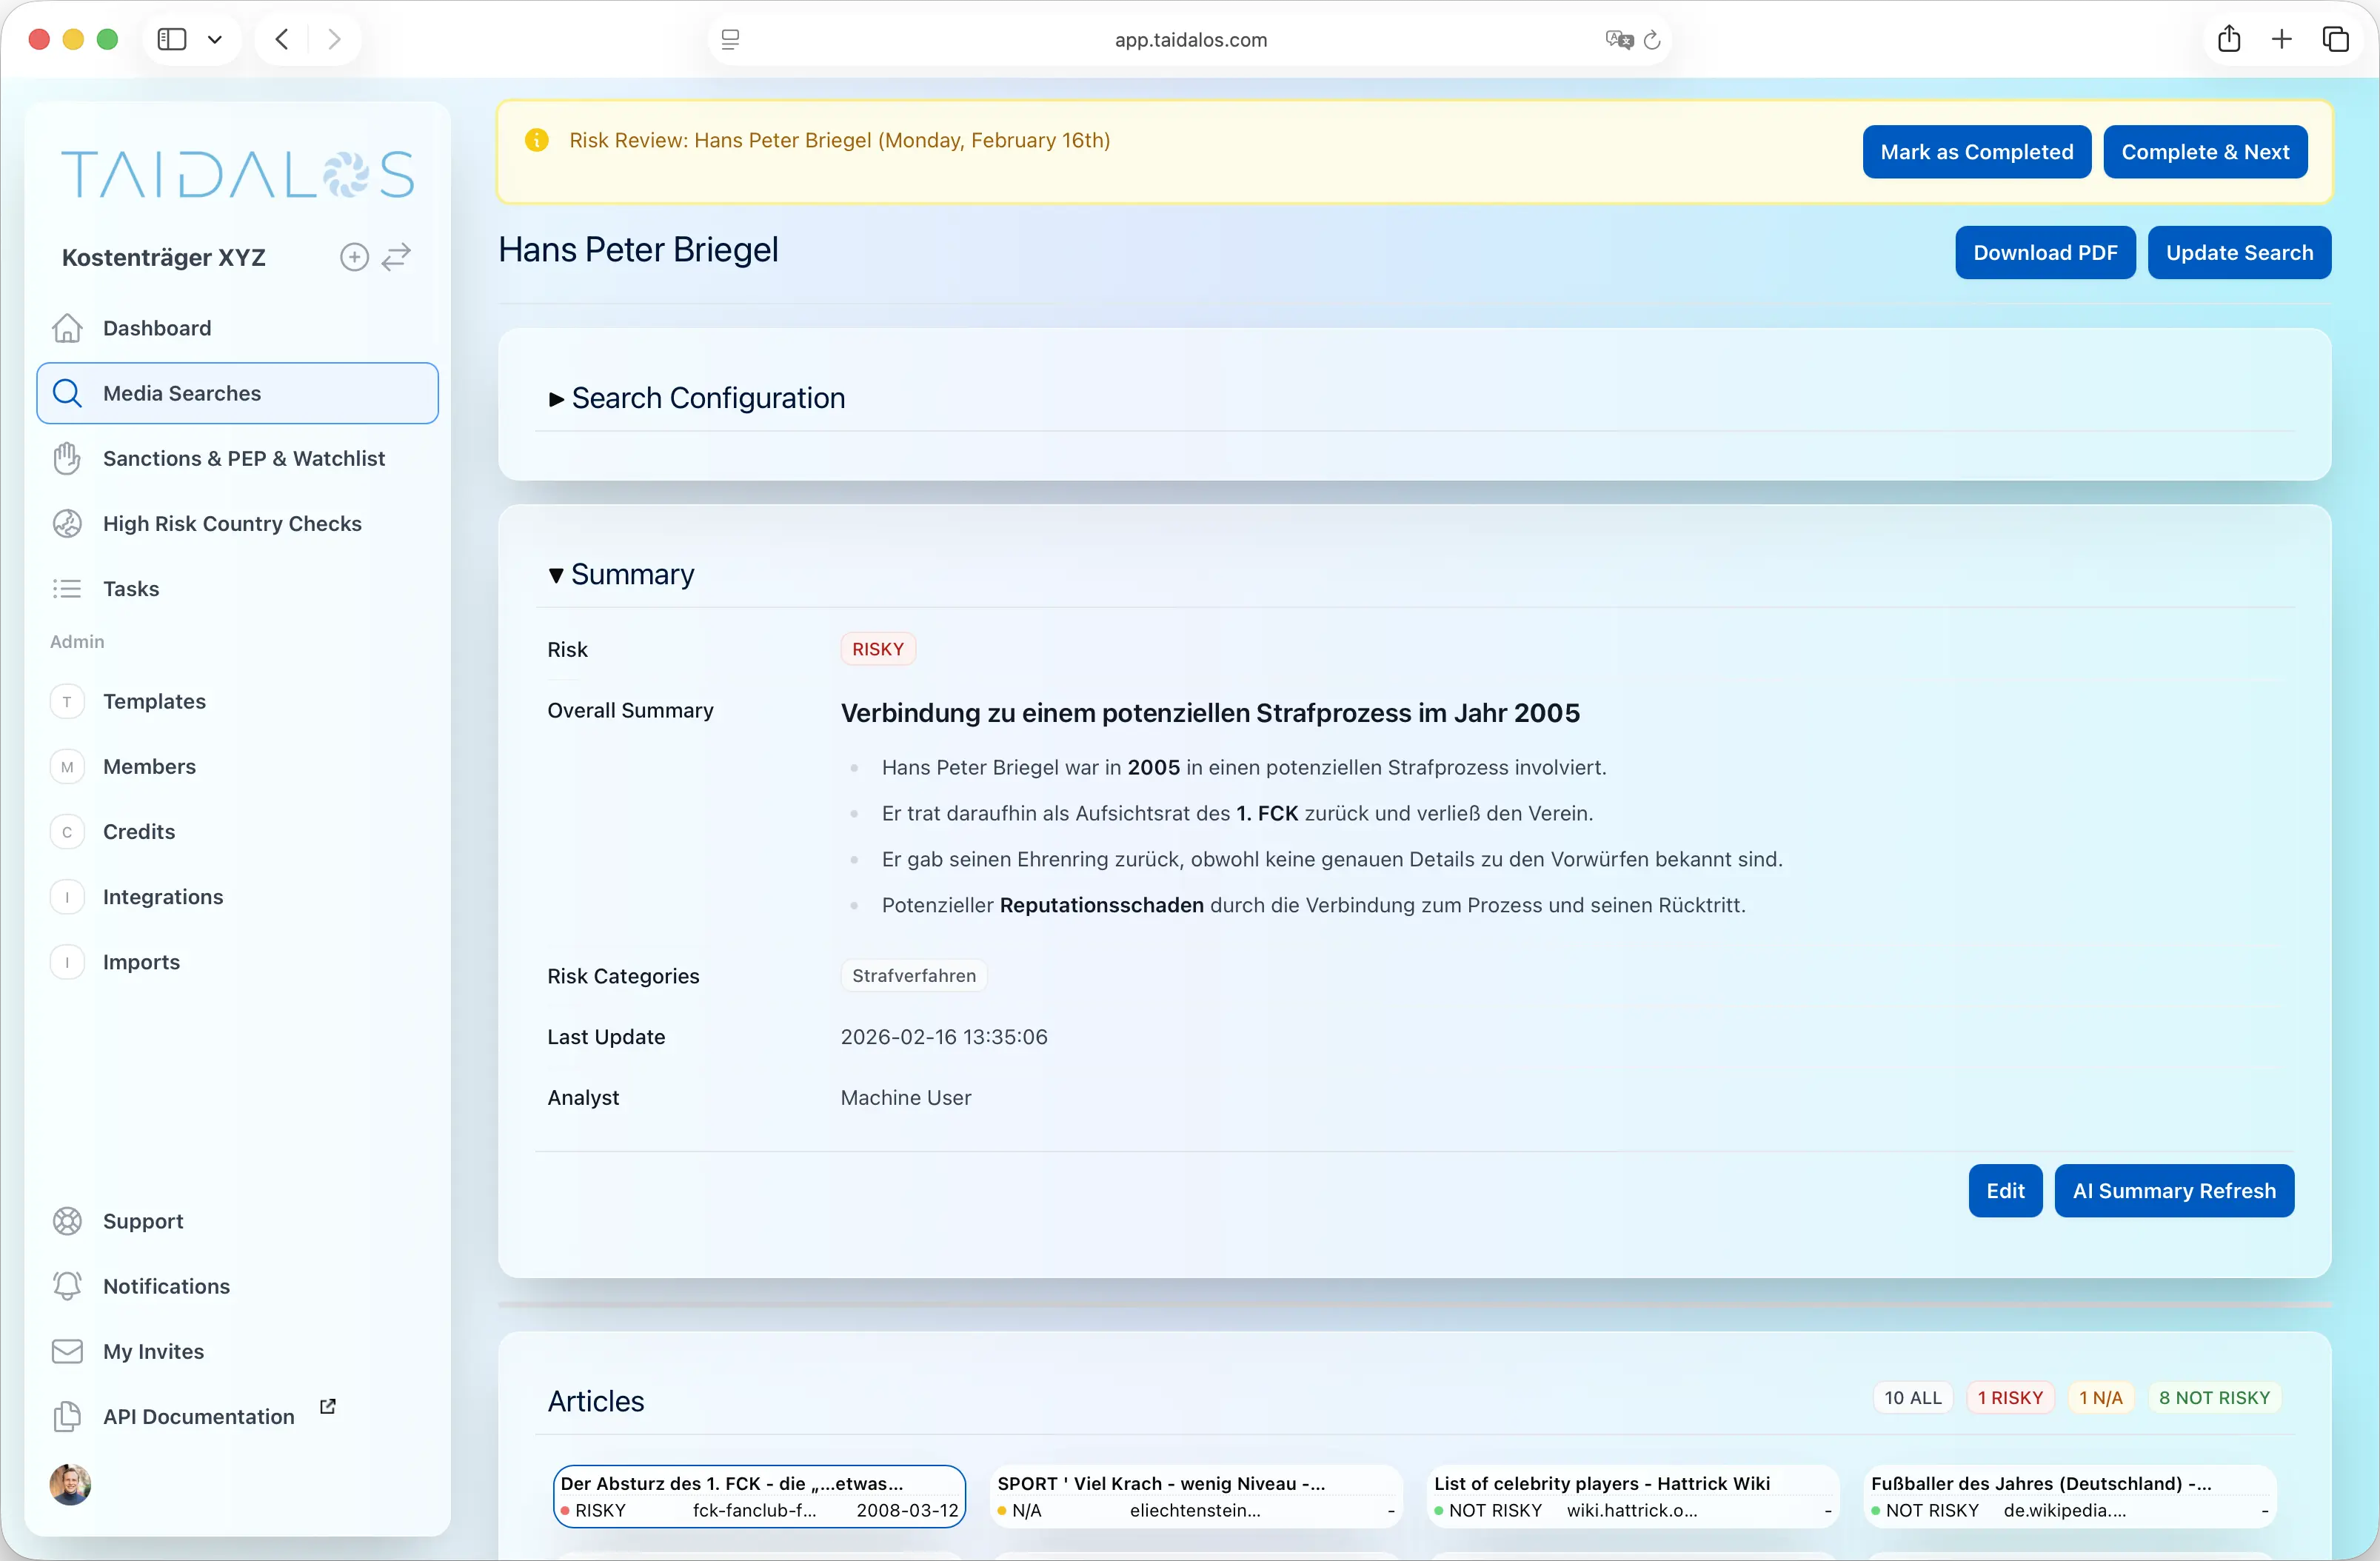The image size is (2380, 1561).
Task: Click the plus icon beside Kostenträger XYZ
Action: (x=354, y=257)
